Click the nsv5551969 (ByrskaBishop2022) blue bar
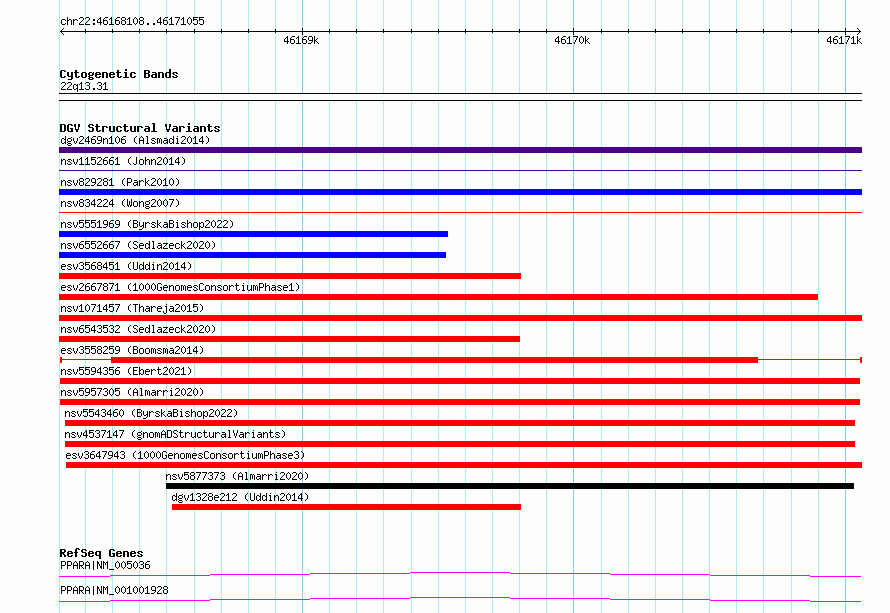 (x=253, y=234)
